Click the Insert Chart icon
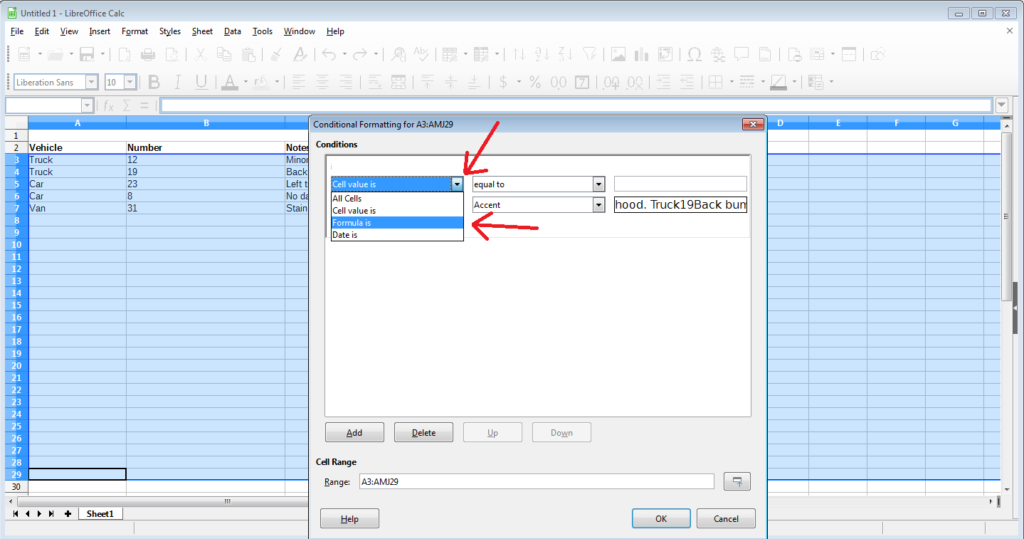Screen dimensions: 1024x539 [x=641, y=55]
